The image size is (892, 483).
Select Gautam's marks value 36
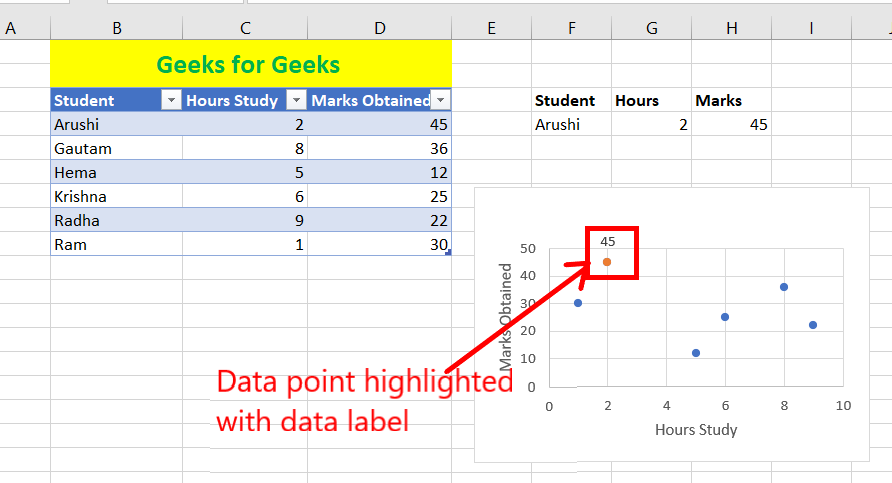379,148
